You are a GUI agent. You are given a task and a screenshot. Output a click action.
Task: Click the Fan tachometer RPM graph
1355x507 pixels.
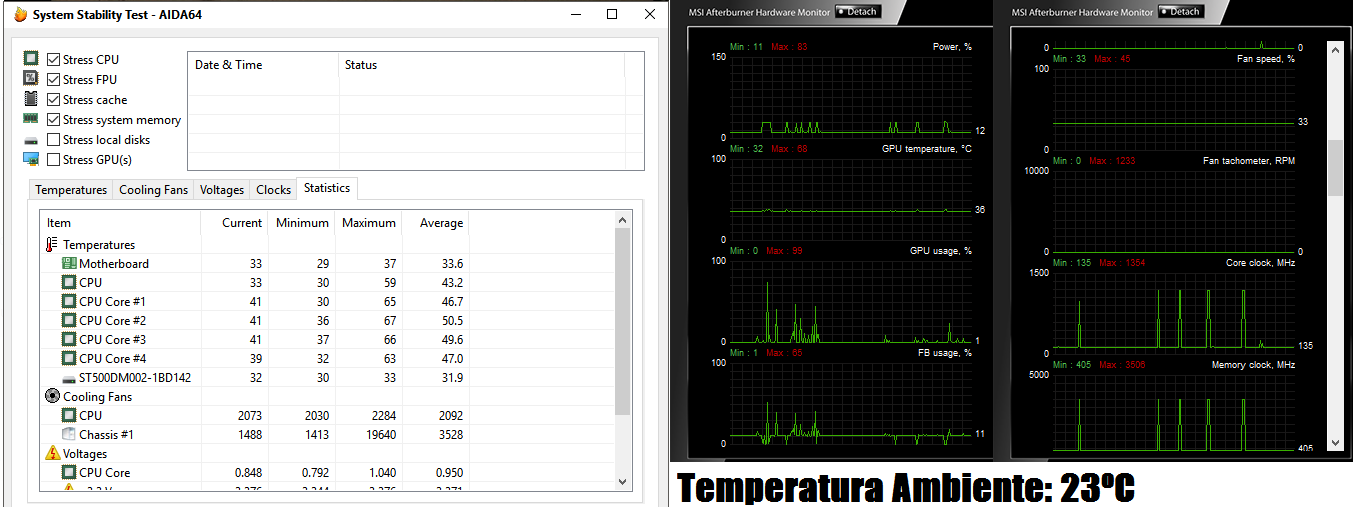[x=1175, y=211]
